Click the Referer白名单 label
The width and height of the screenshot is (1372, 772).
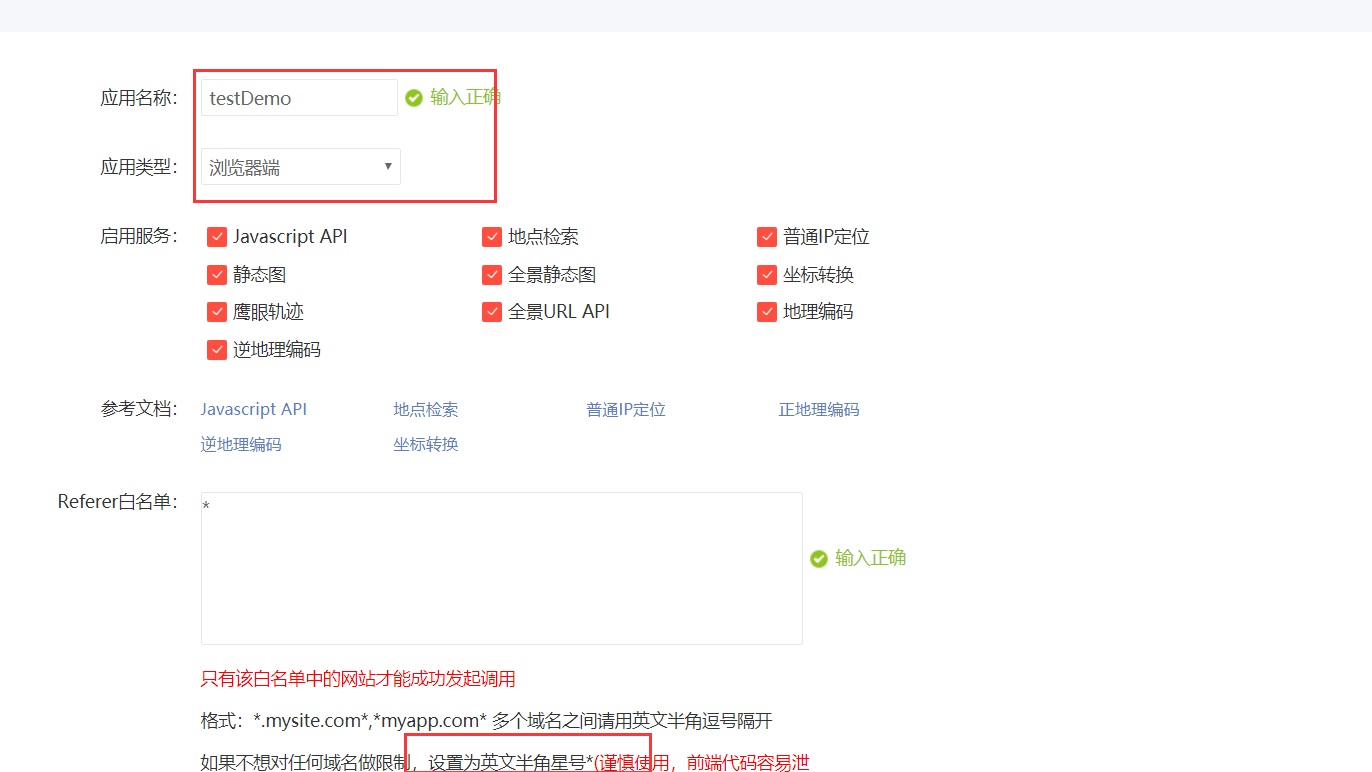118,502
